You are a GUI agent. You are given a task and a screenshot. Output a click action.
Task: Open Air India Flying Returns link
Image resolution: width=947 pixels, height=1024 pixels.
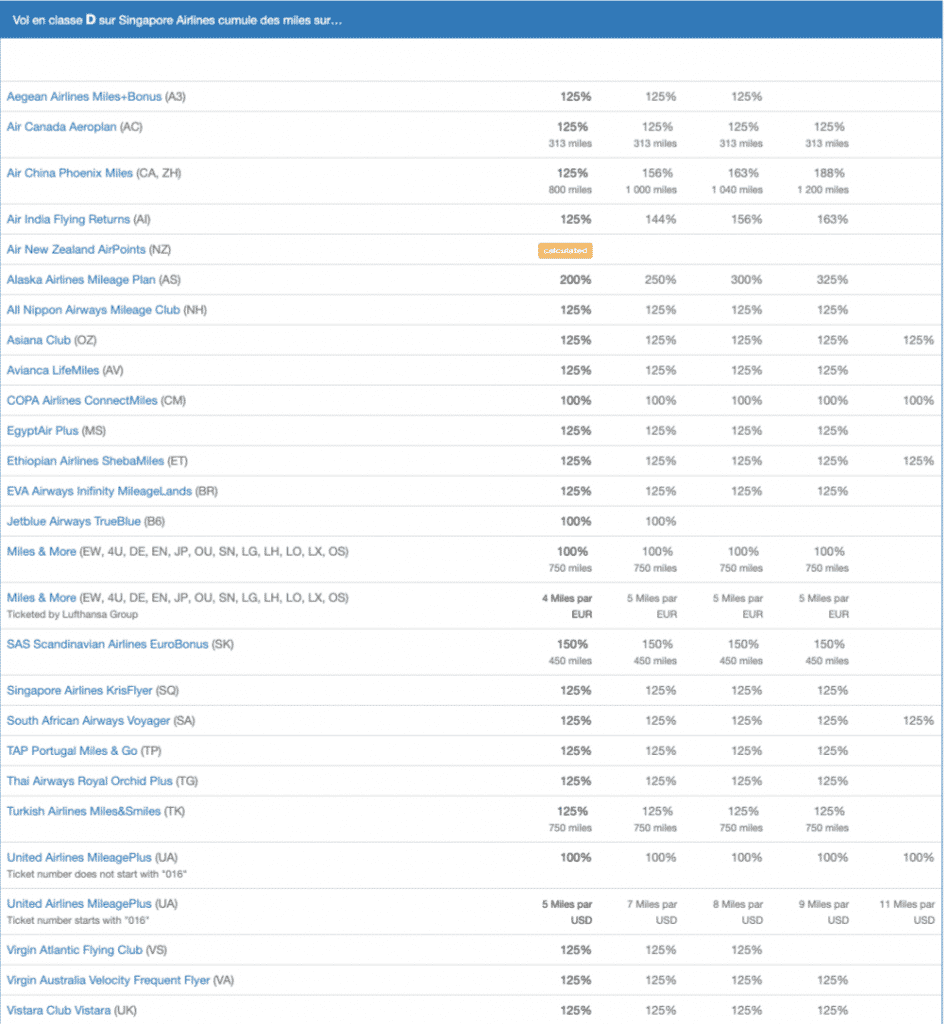point(68,219)
